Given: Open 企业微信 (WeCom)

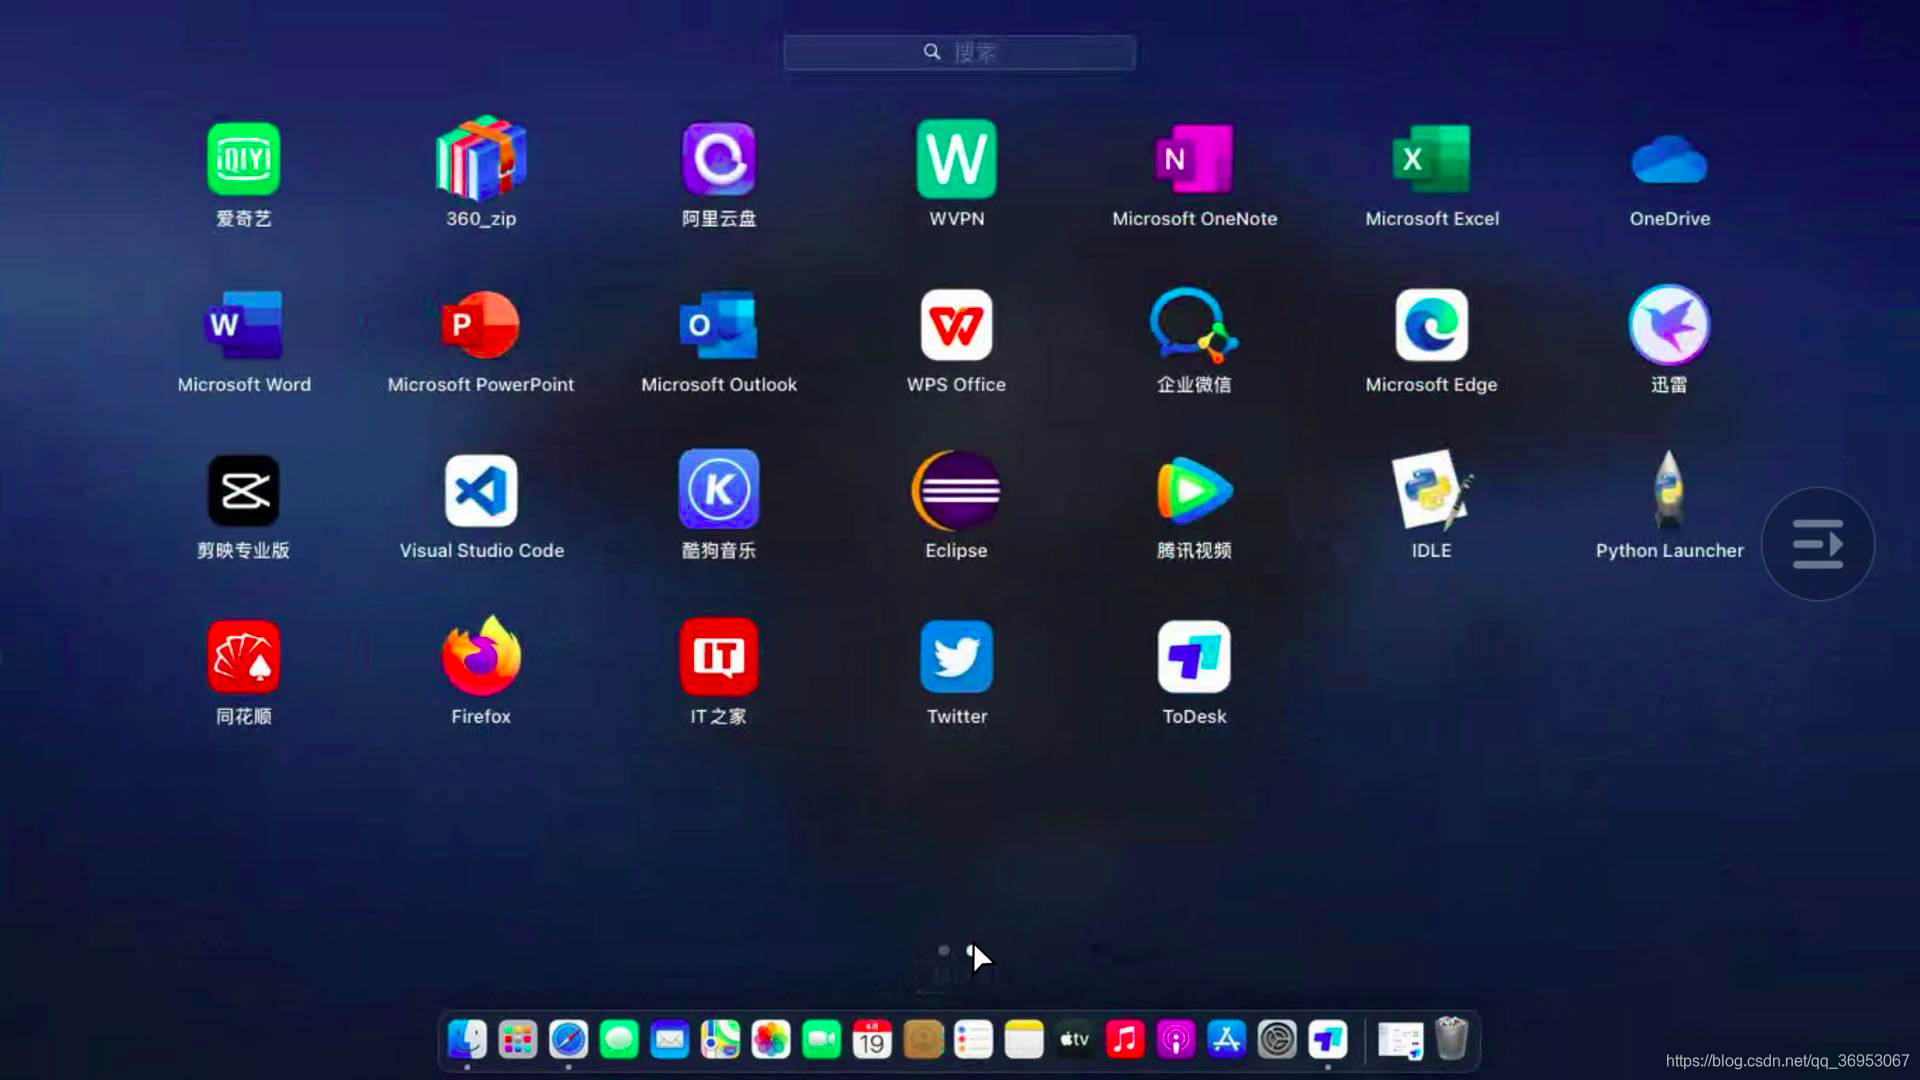Looking at the screenshot, I should click(x=1194, y=325).
